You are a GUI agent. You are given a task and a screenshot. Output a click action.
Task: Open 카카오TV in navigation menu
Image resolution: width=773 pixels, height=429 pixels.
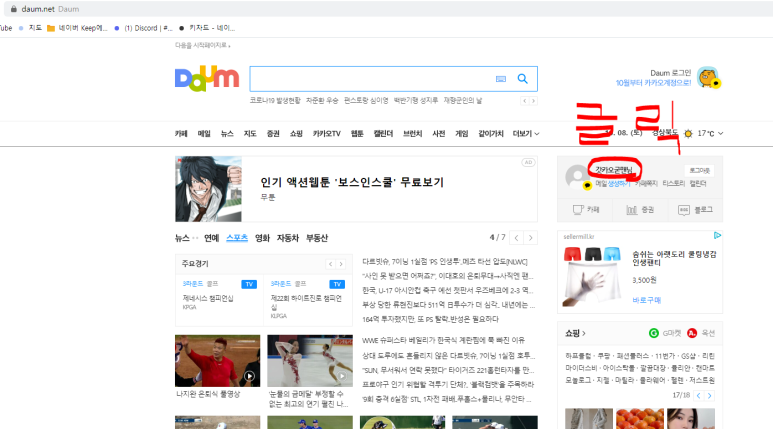pos(326,134)
